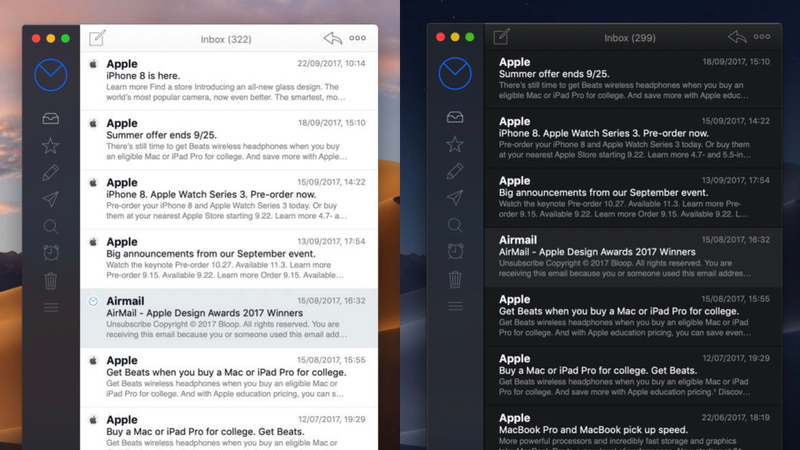
Task: Open Trash in the light sidebar
Action: click(x=51, y=281)
